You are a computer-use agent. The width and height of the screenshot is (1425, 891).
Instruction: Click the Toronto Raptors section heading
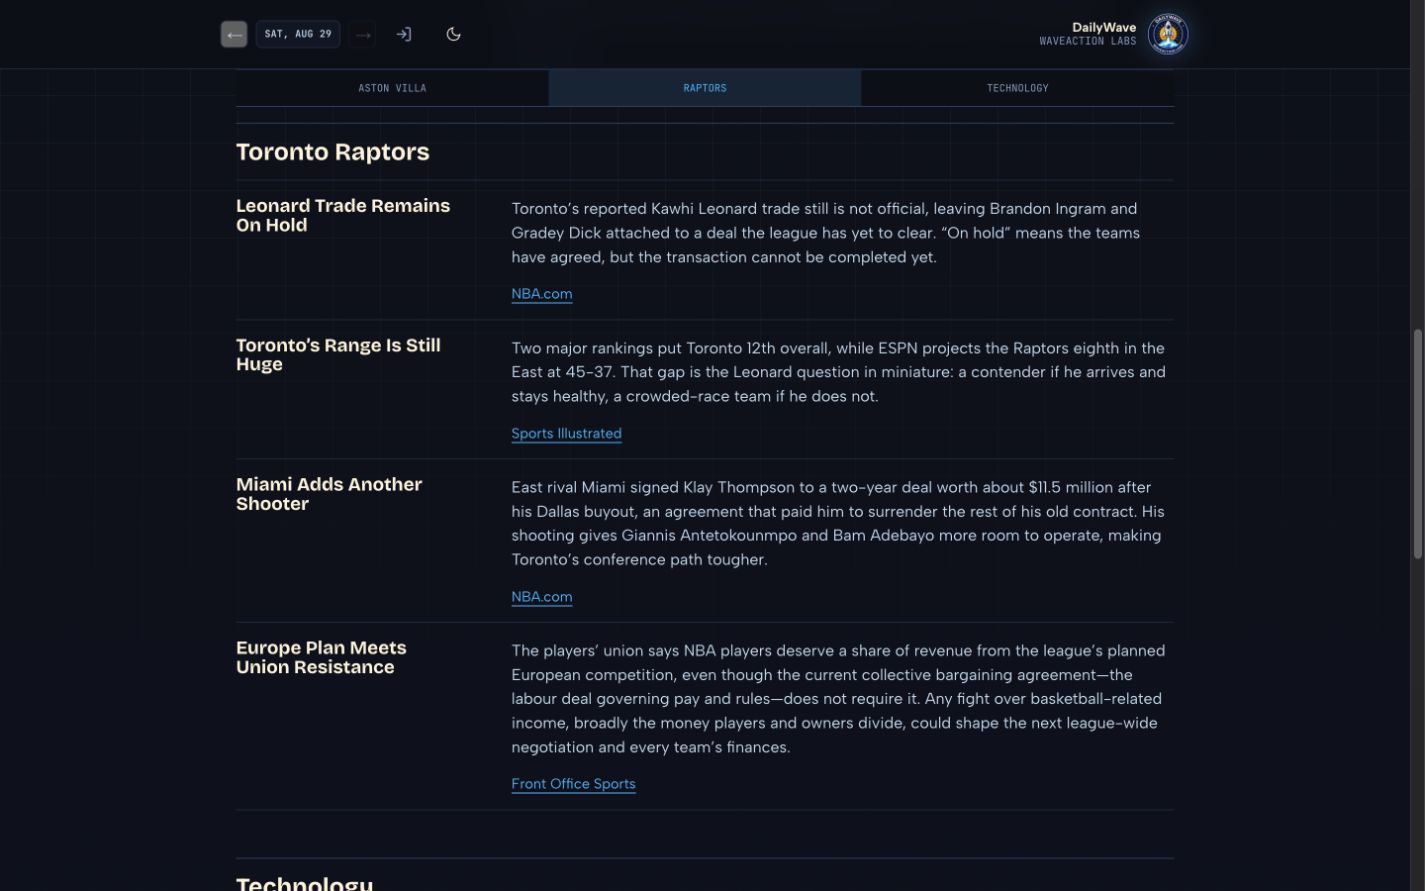[x=333, y=152]
